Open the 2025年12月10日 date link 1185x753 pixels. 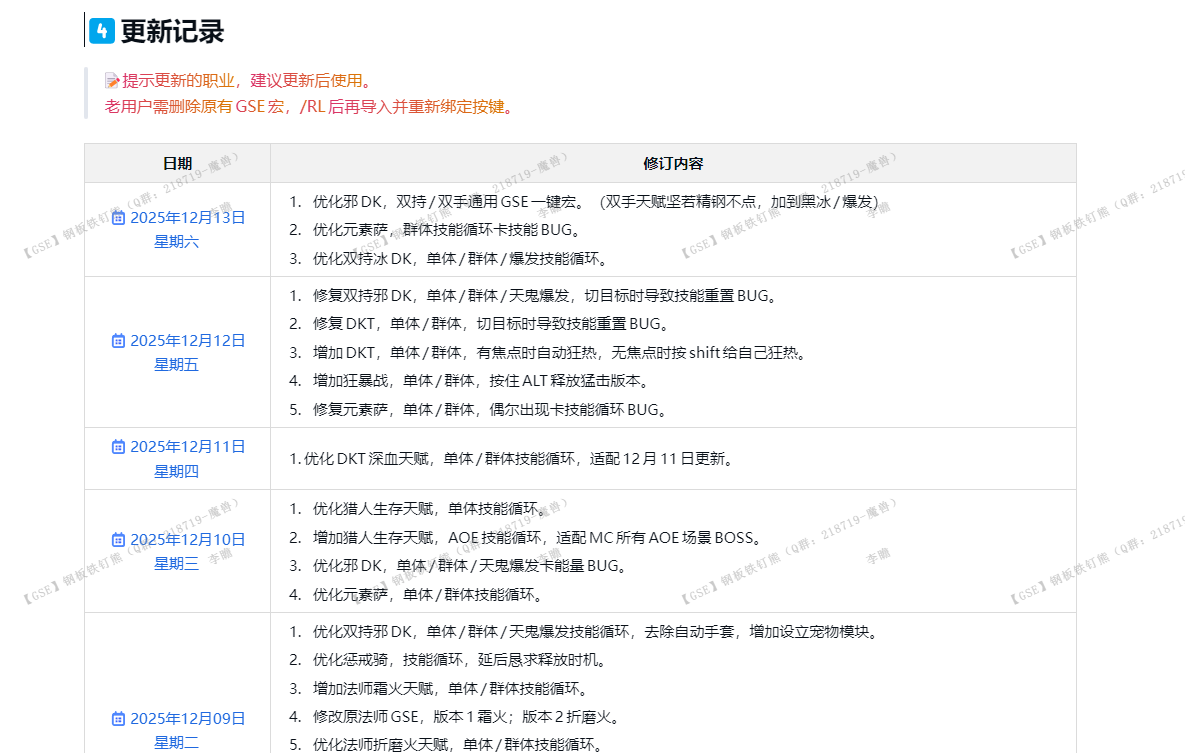tap(188, 539)
